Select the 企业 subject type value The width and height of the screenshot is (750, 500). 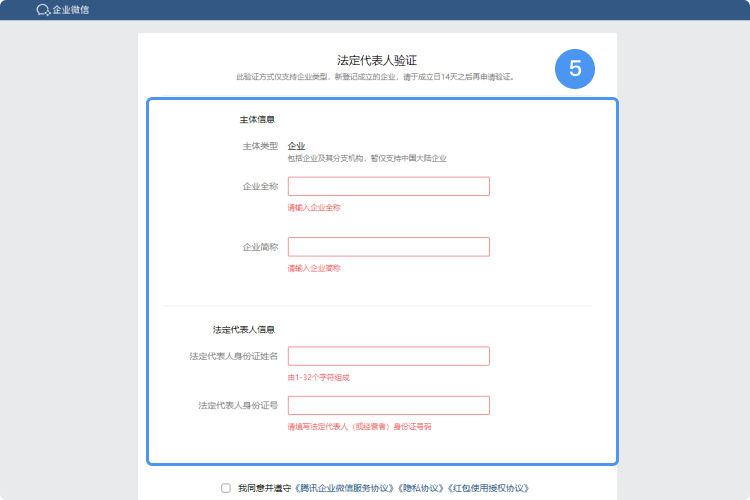pyautogui.click(x=296, y=146)
